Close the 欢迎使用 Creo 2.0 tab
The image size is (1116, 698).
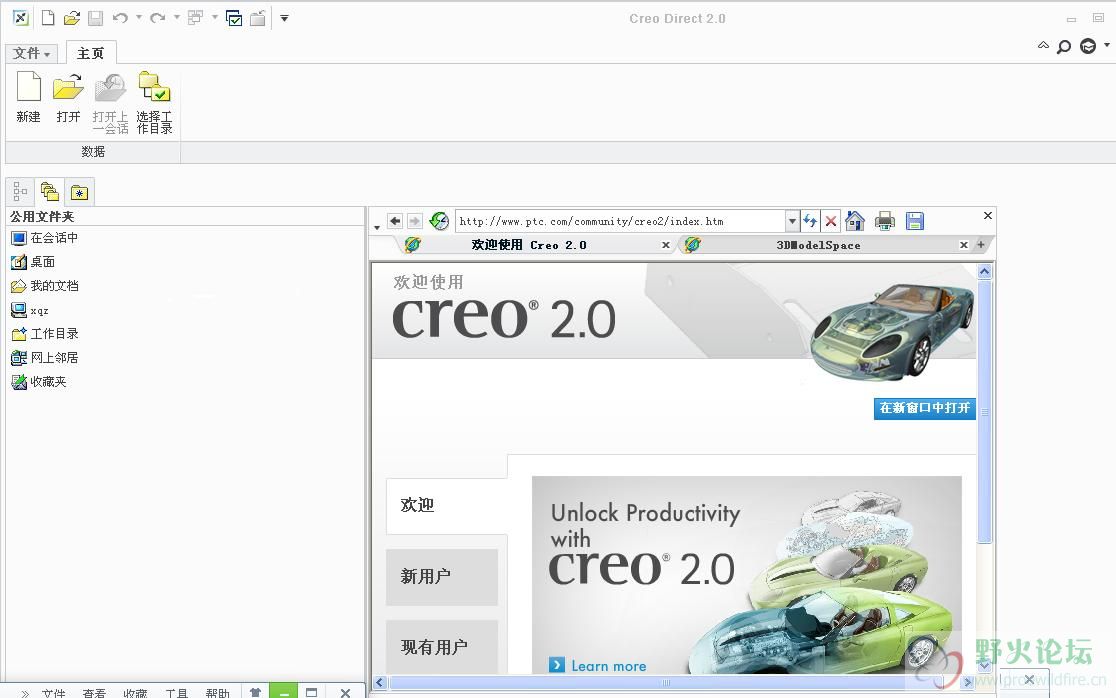tap(665, 245)
